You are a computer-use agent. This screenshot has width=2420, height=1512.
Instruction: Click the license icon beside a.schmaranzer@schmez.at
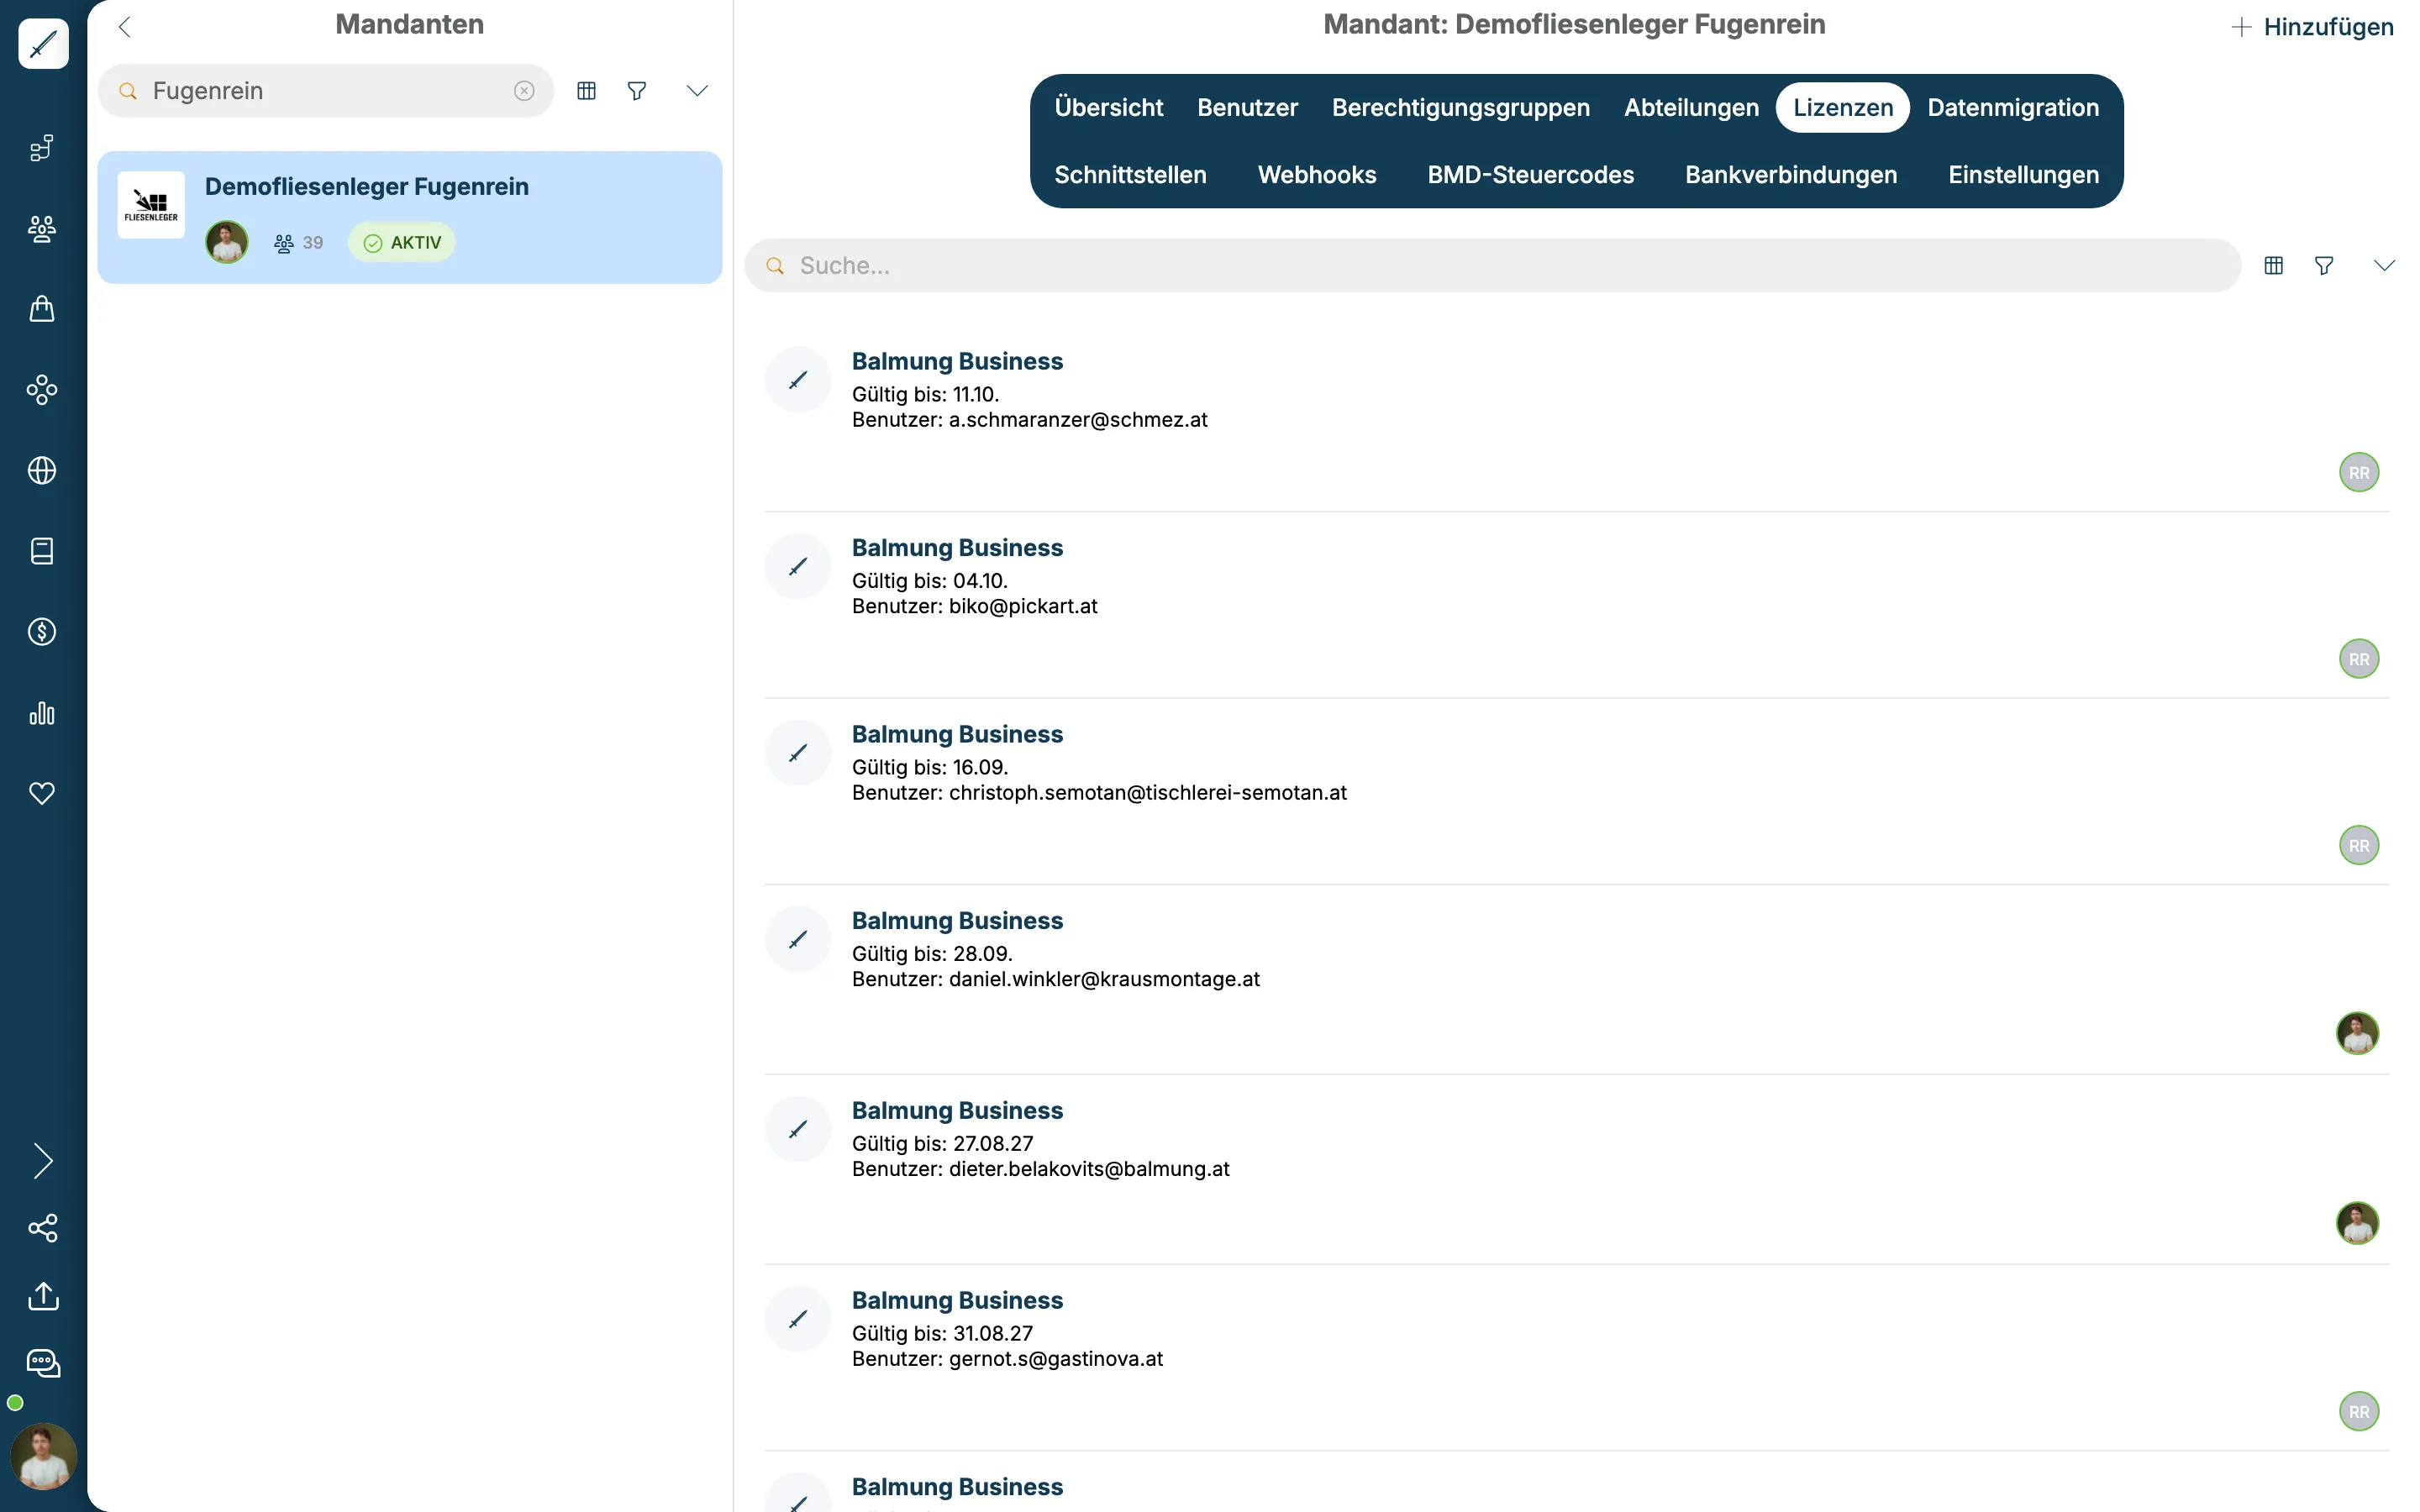pyautogui.click(x=798, y=380)
